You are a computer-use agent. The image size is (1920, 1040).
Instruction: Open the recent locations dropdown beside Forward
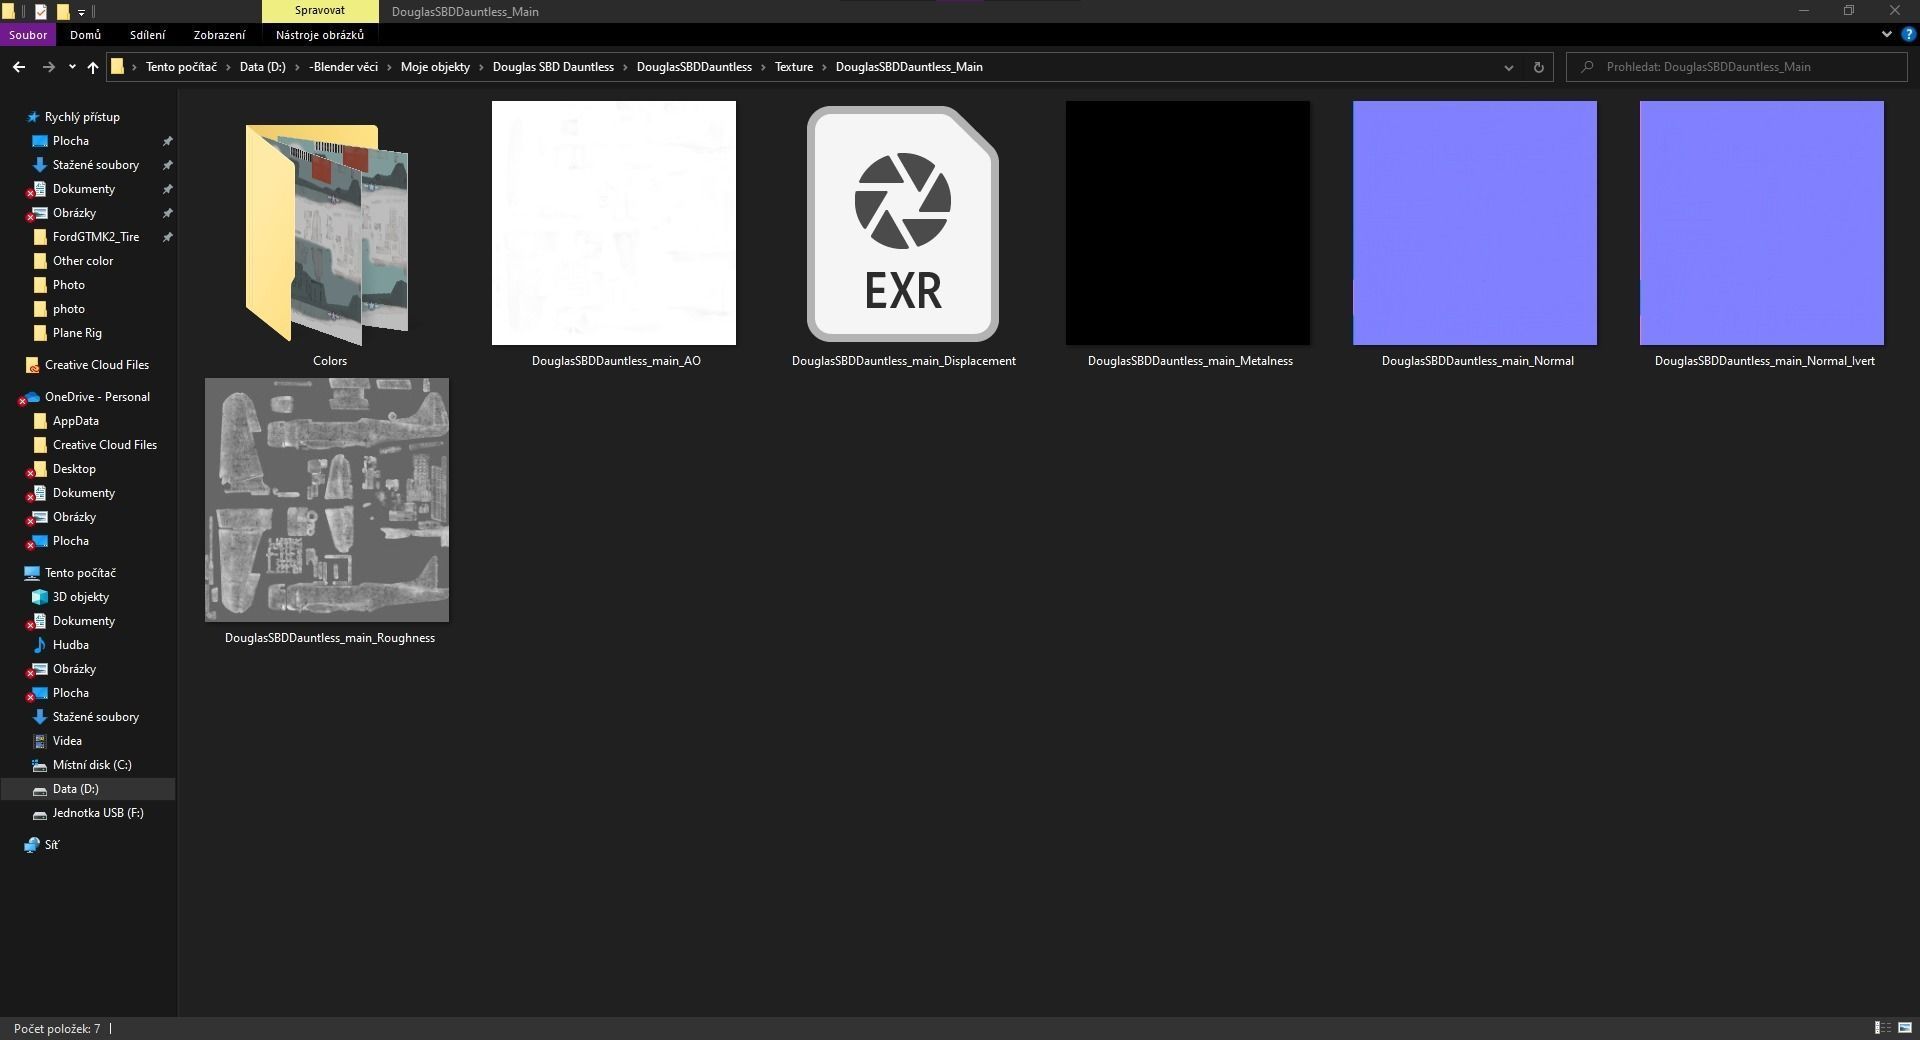[x=72, y=67]
